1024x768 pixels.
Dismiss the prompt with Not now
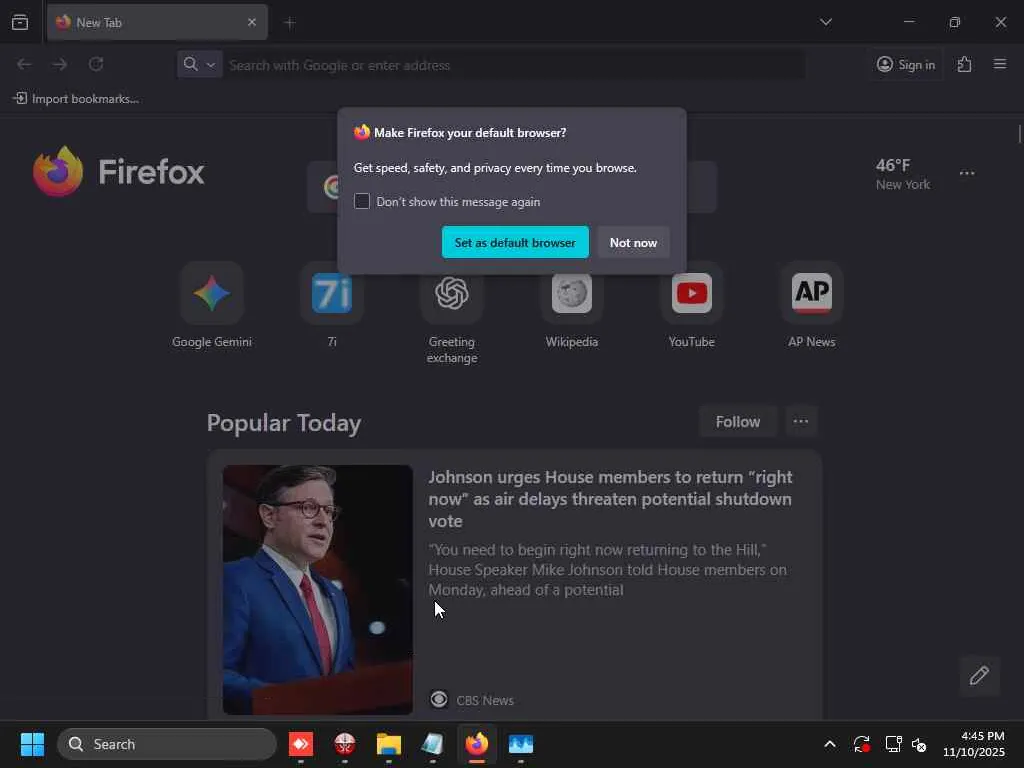coord(633,242)
